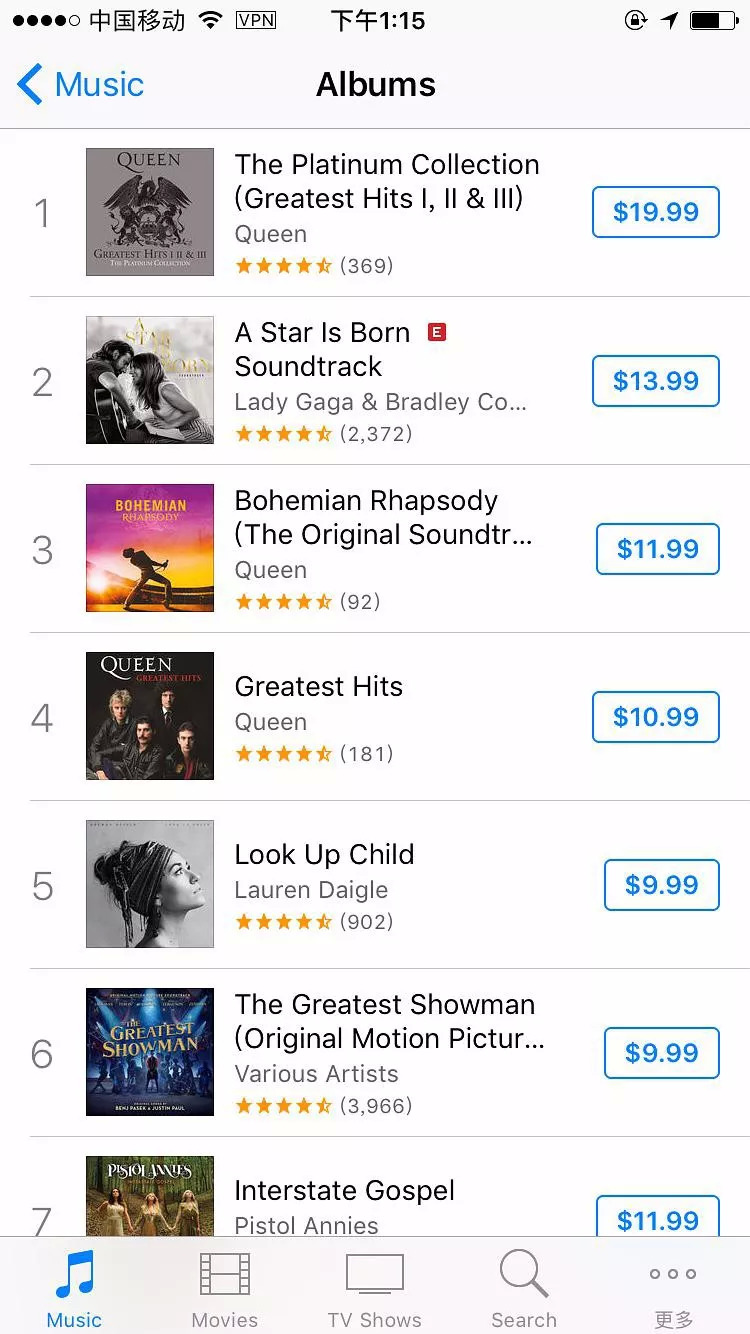This screenshot has height=1334, width=750.
Task: Tap the back chevron to Music
Action: click(30, 85)
